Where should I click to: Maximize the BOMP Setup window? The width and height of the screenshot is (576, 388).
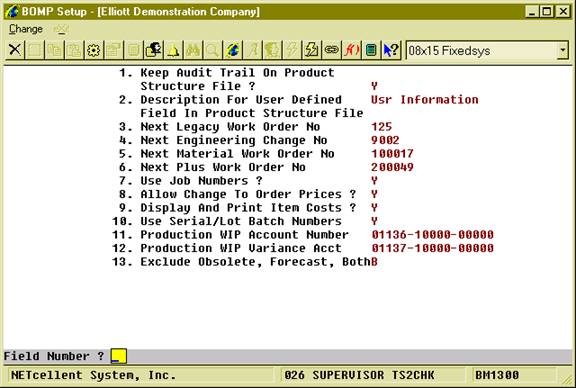(547, 12)
